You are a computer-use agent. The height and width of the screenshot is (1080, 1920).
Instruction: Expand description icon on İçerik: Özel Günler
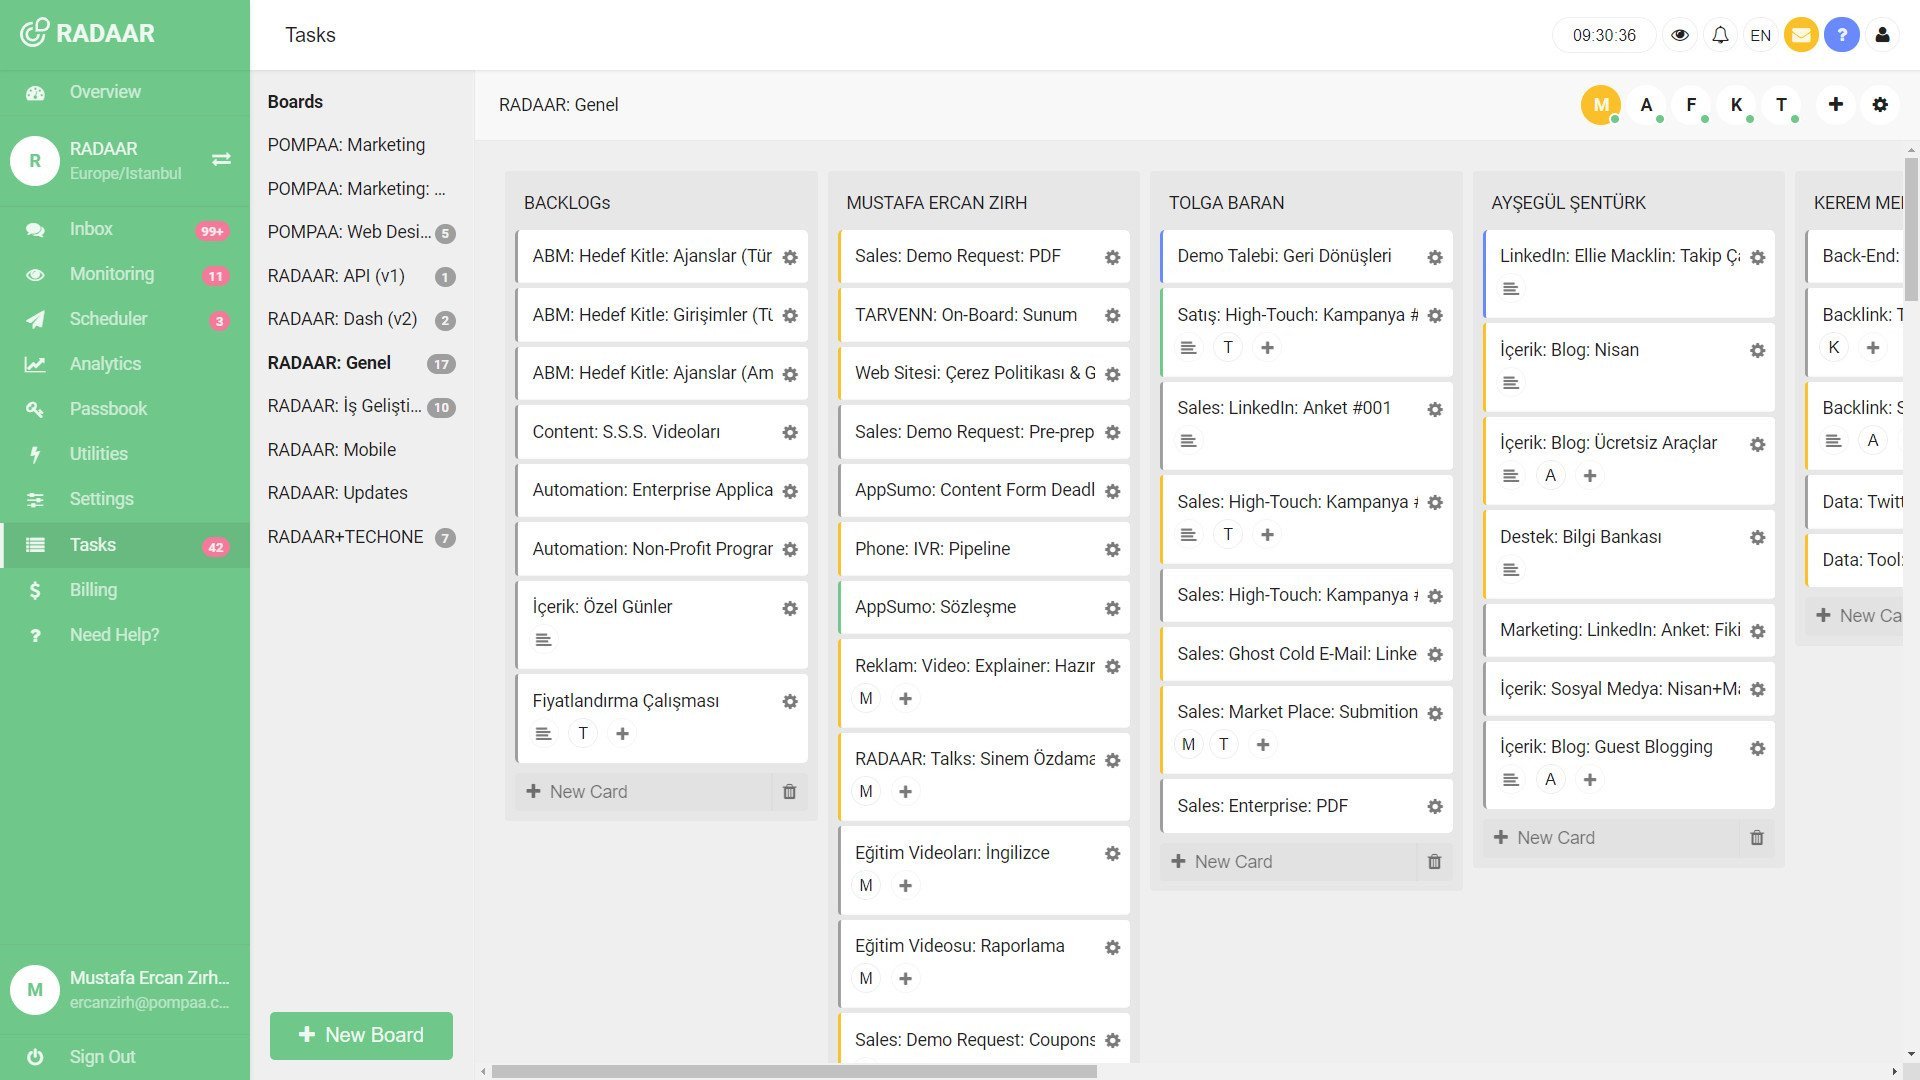tap(543, 640)
